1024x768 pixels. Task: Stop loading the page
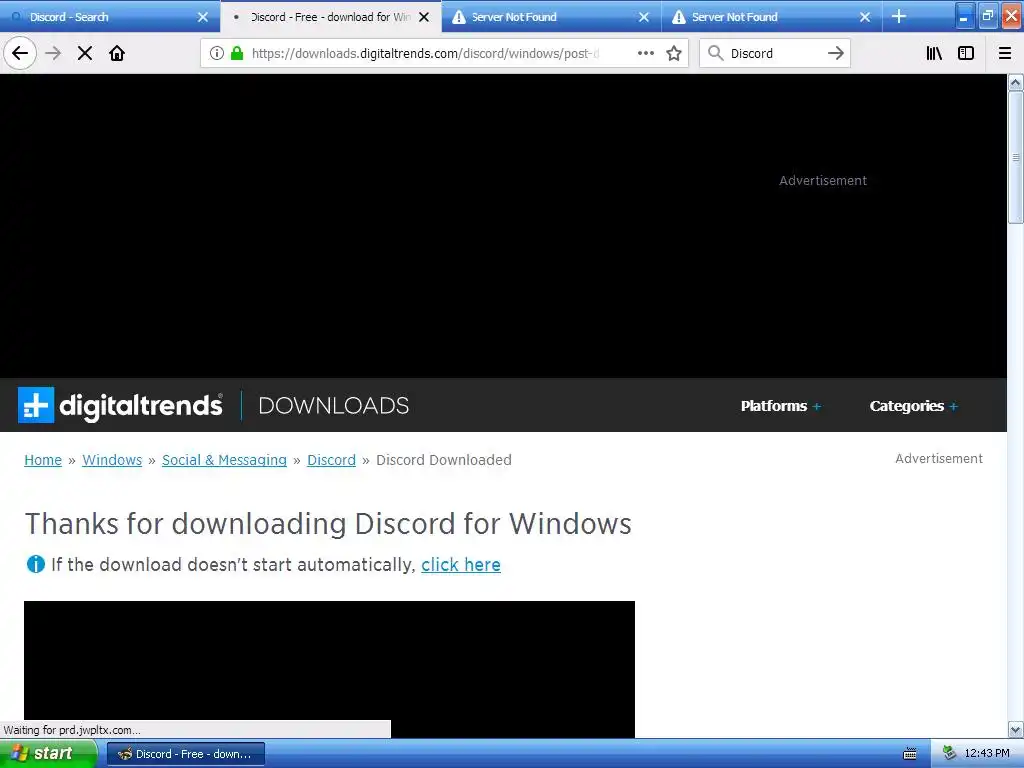pyautogui.click(x=85, y=53)
